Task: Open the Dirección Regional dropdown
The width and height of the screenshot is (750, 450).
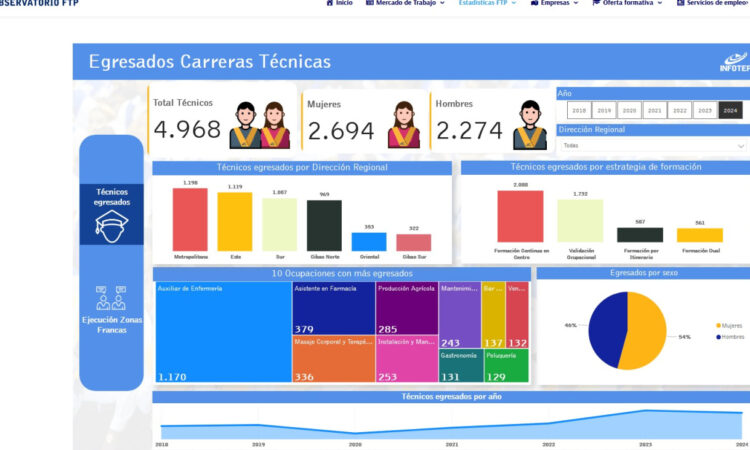Action: (653, 145)
